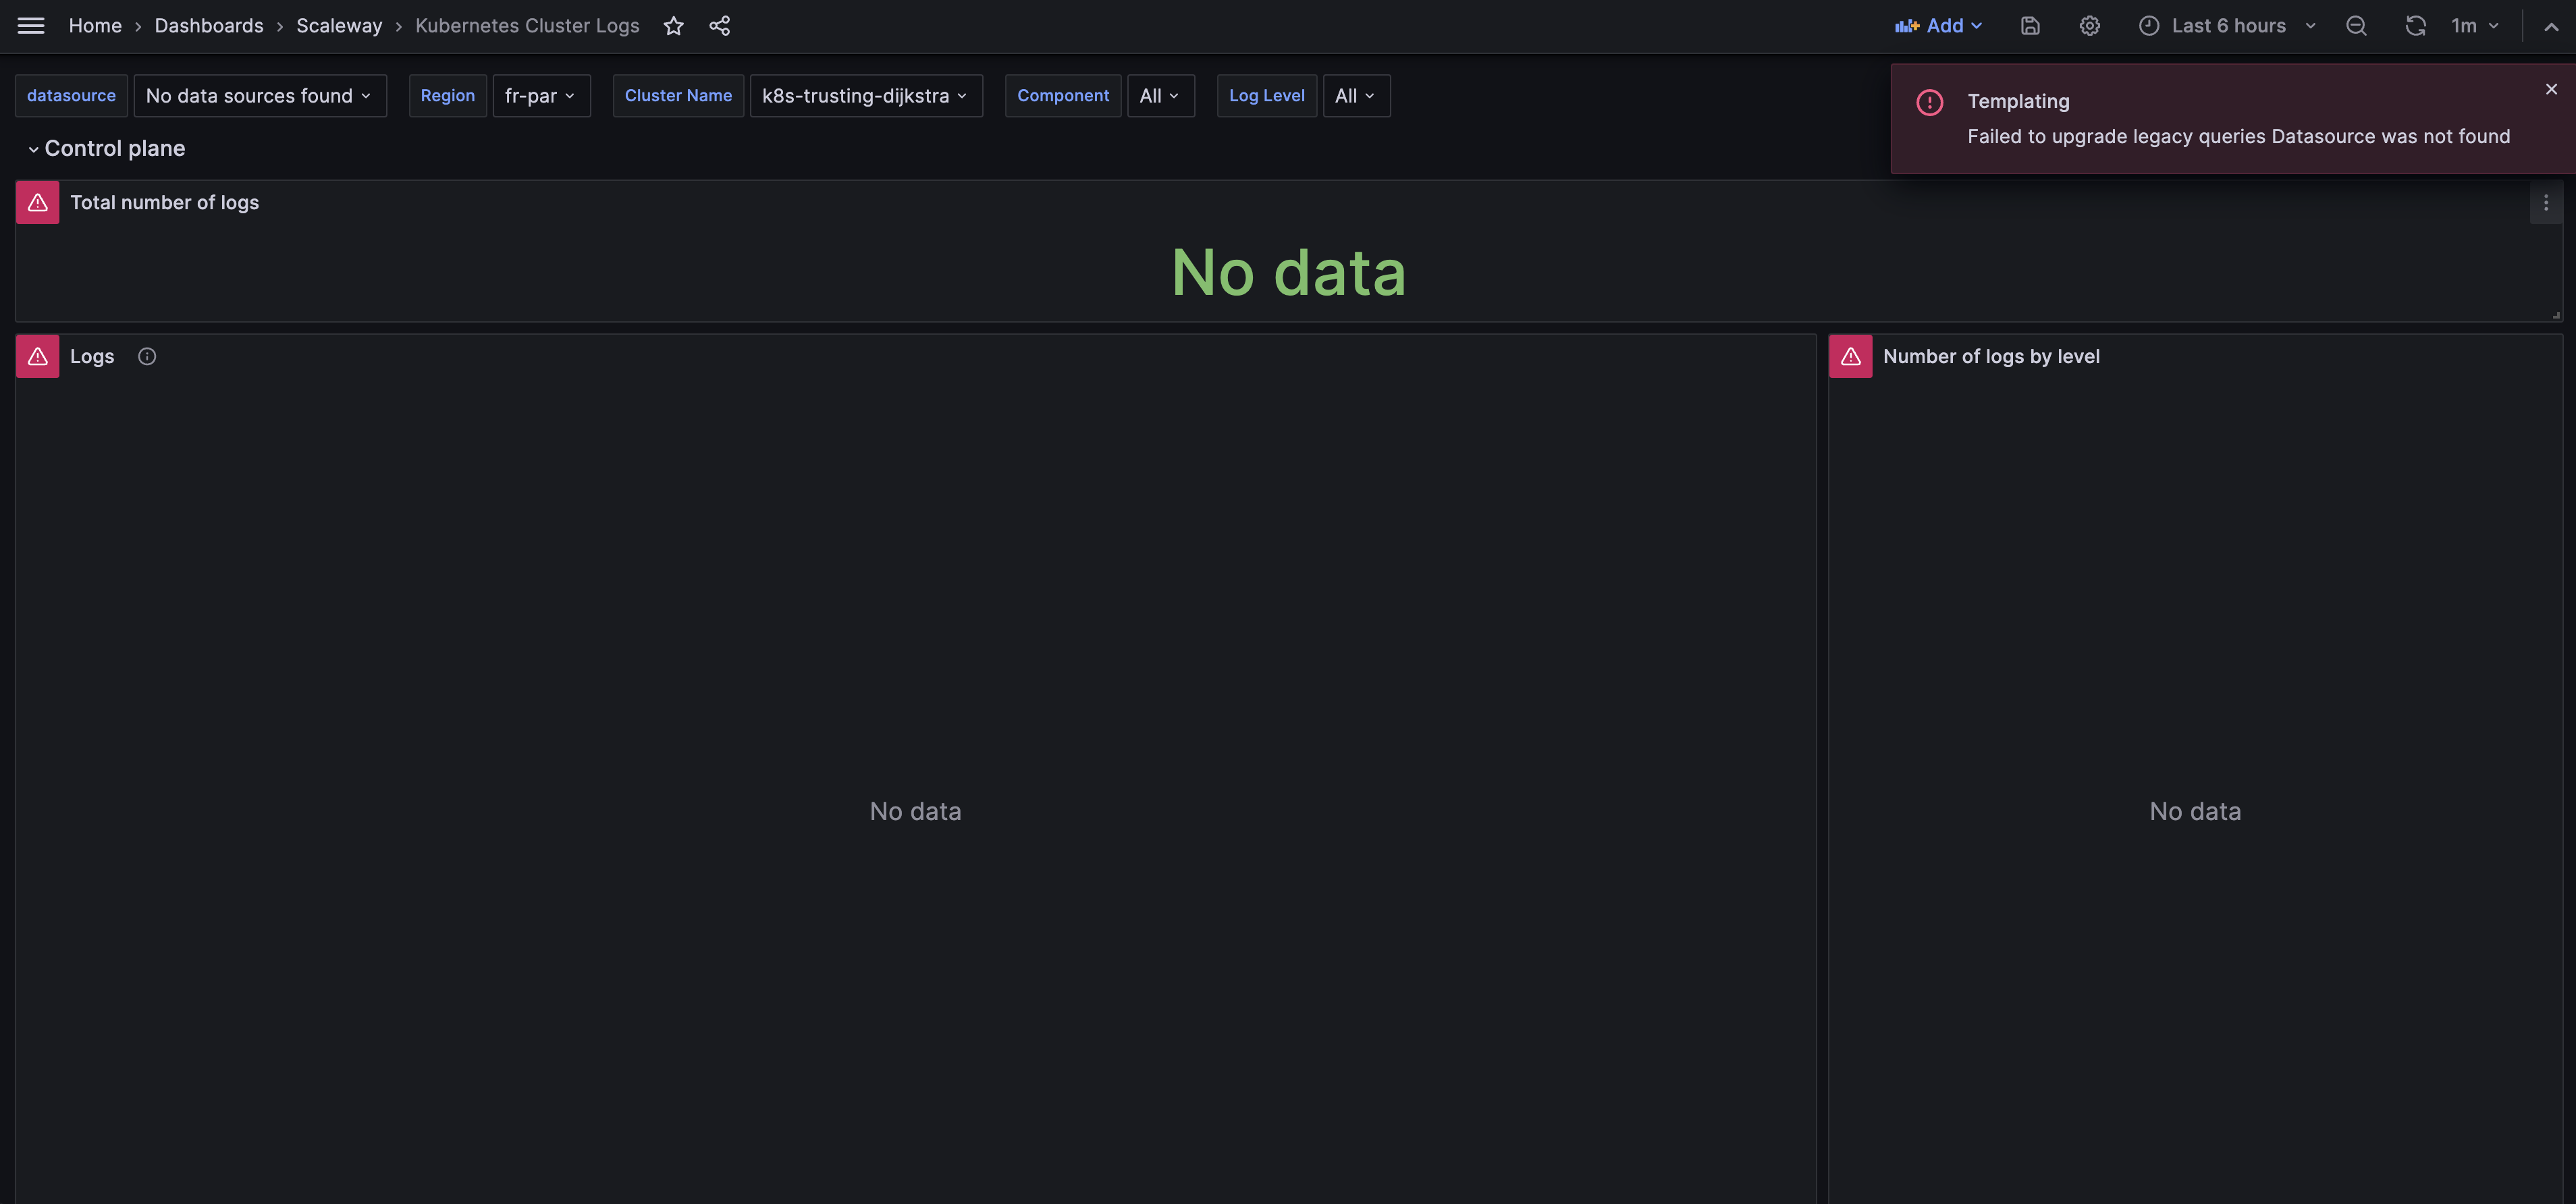Click the Templating notification heading

[x=2018, y=102]
